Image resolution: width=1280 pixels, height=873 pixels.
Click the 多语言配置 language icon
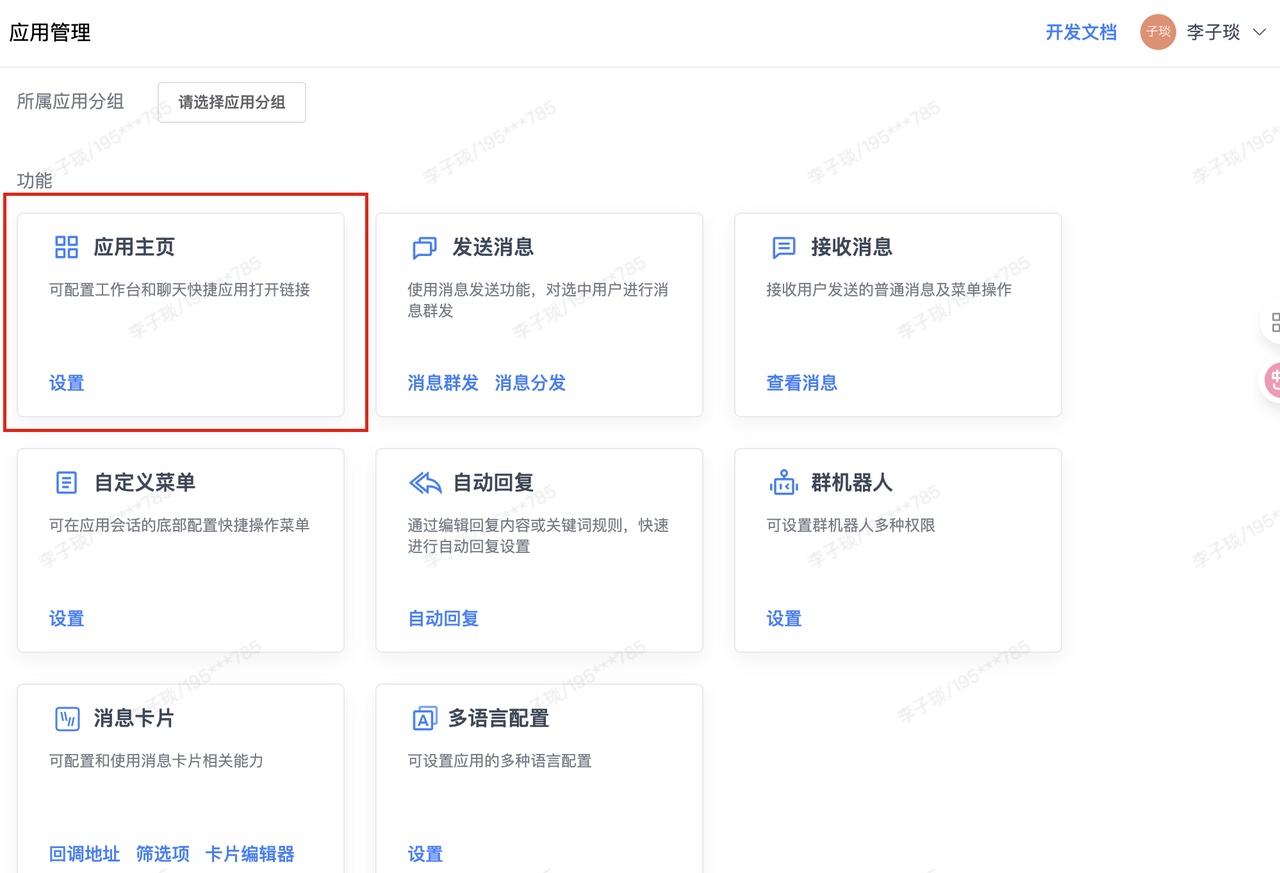pos(424,717)
